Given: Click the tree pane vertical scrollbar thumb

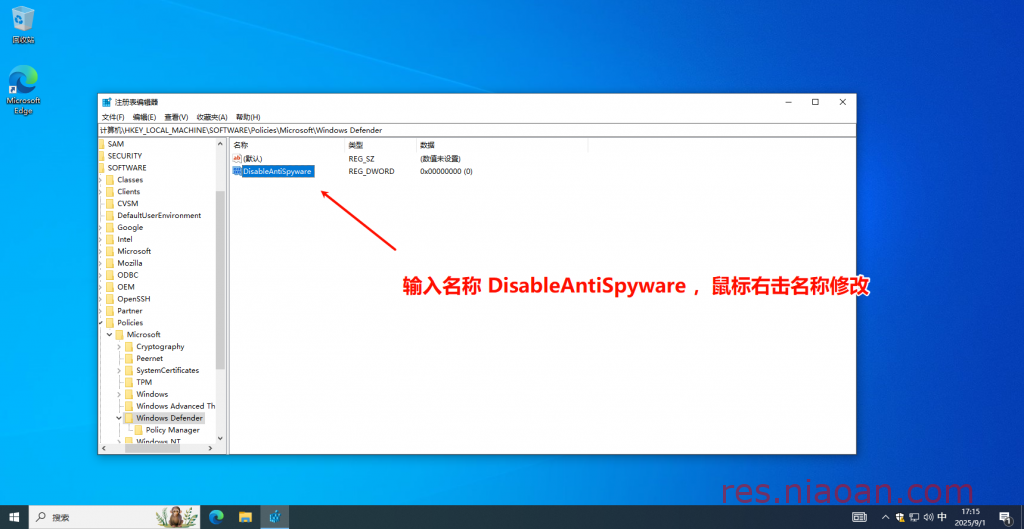Looking at the screenshot, I should coord(220,281).
